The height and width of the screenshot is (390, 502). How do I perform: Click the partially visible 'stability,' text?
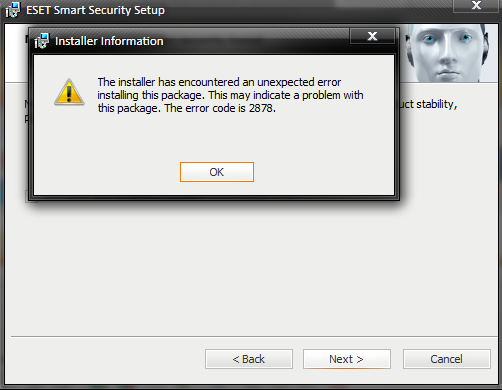(x=437, y=104)
